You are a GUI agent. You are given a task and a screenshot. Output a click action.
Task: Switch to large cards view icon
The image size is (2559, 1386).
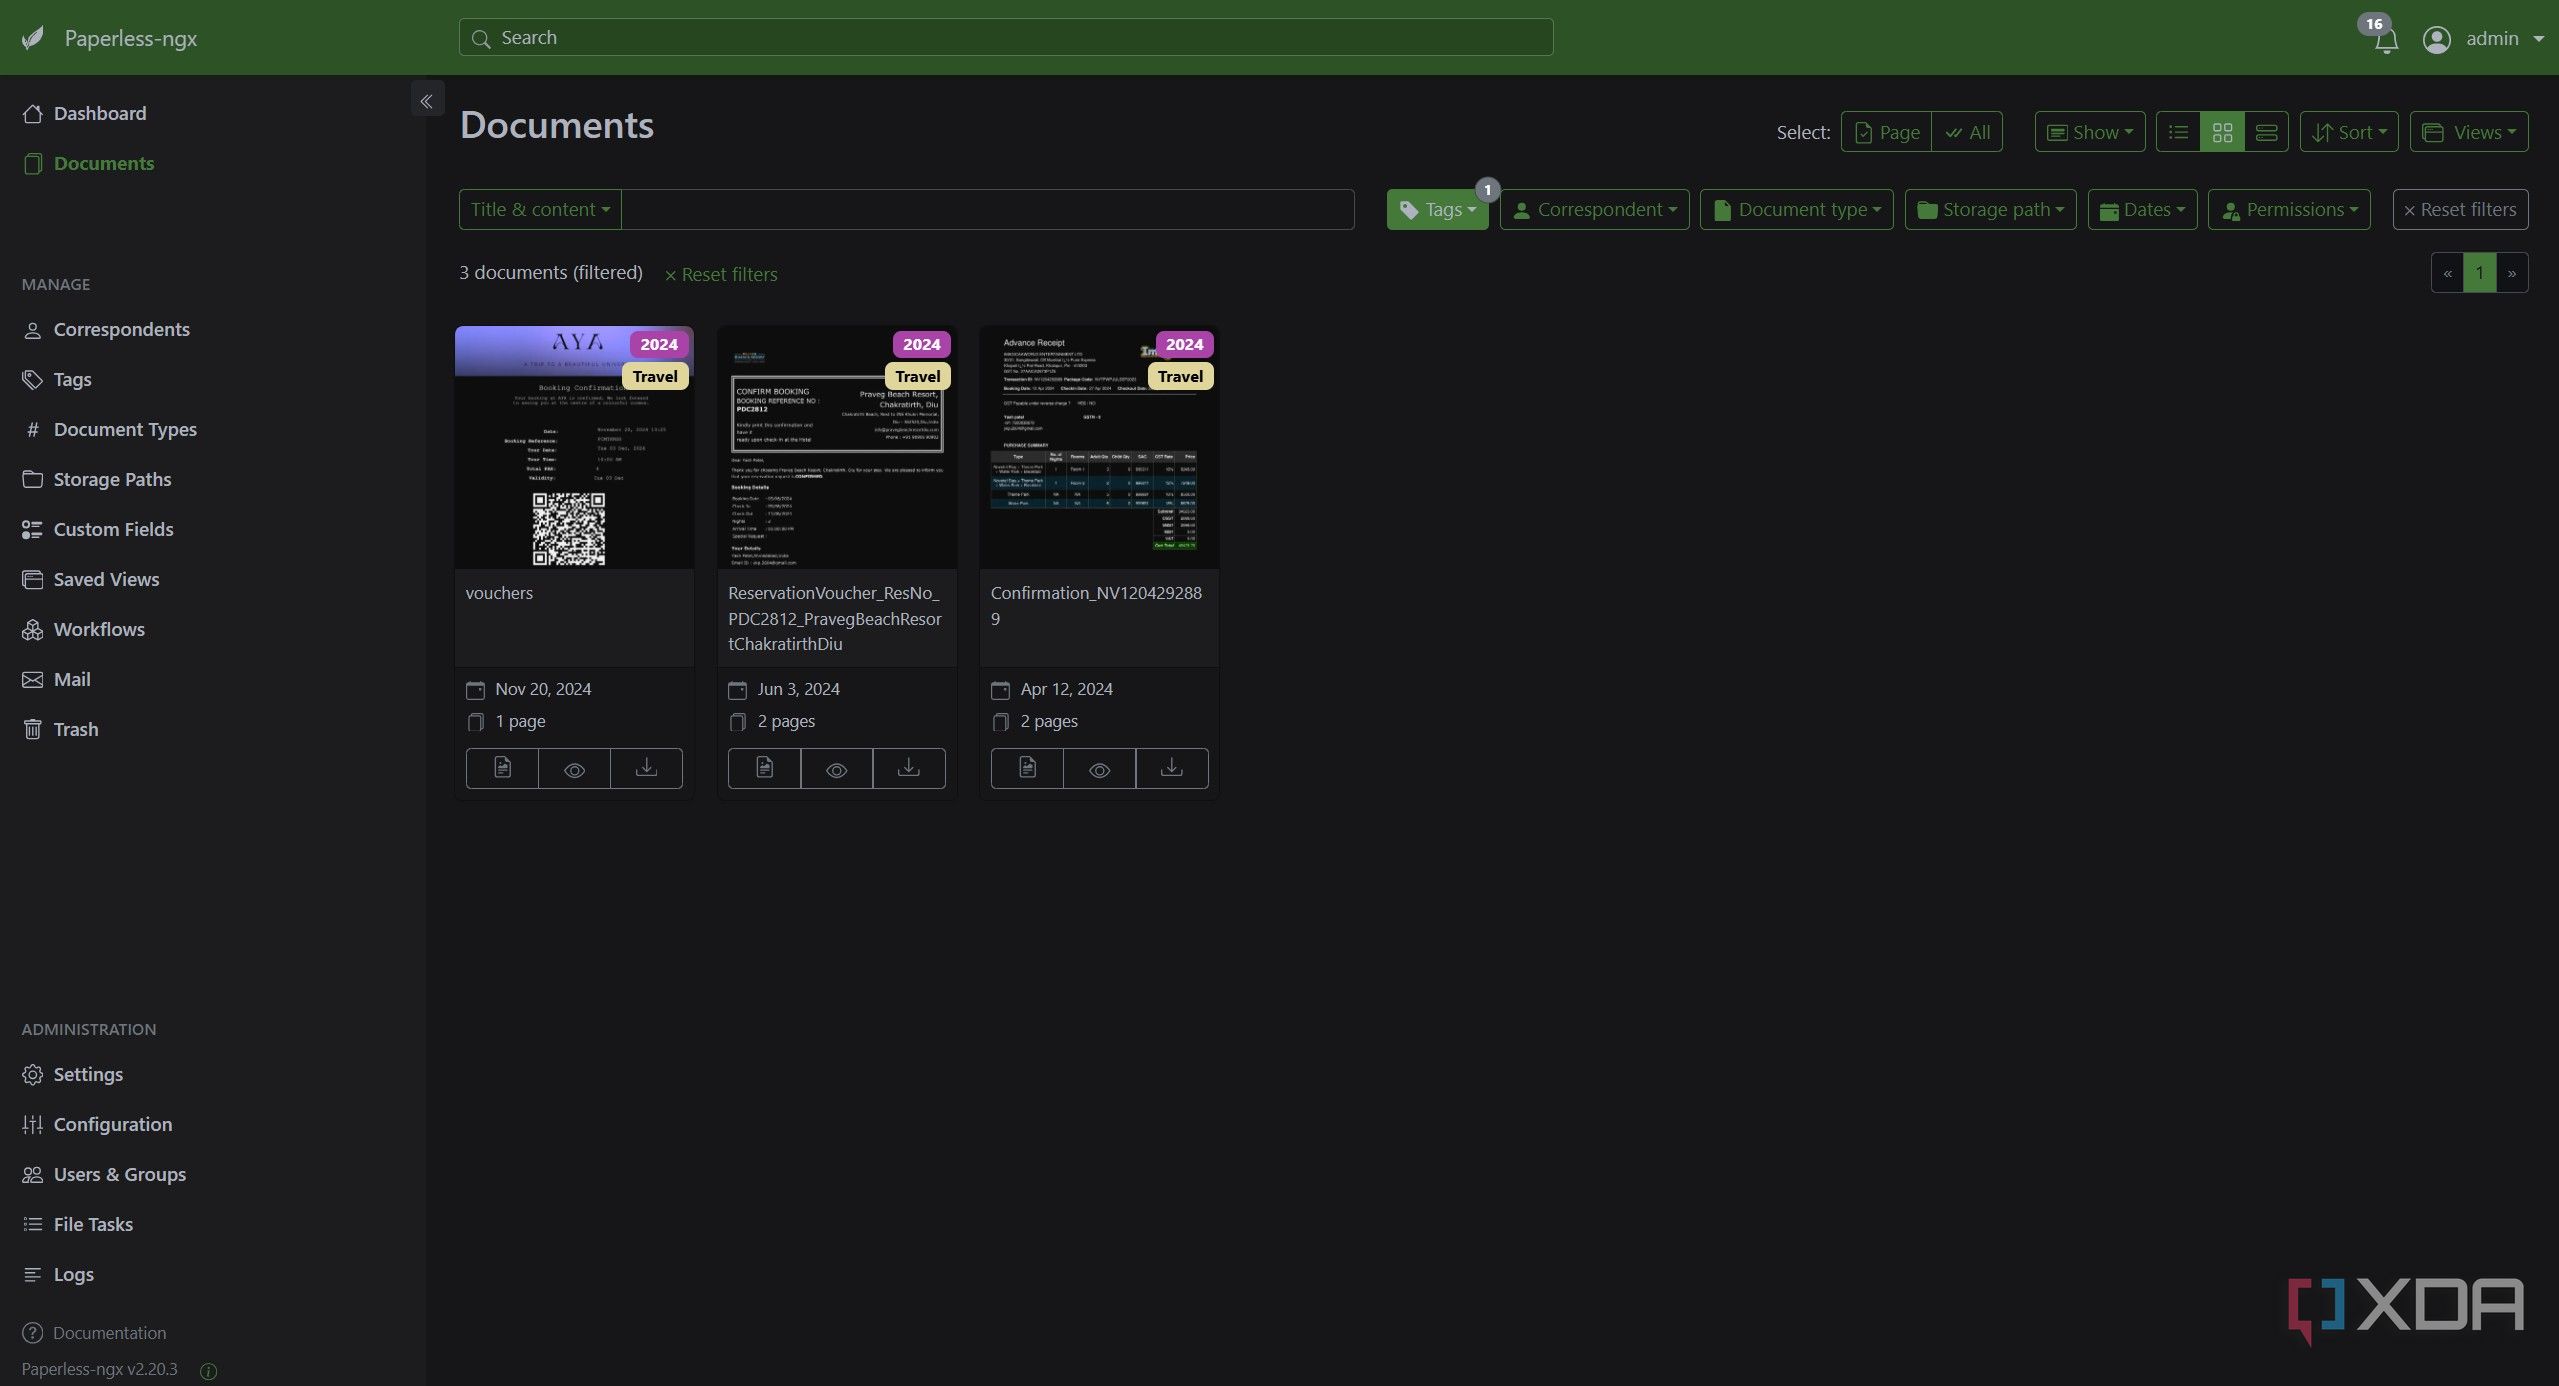(x=2266, y=132)
